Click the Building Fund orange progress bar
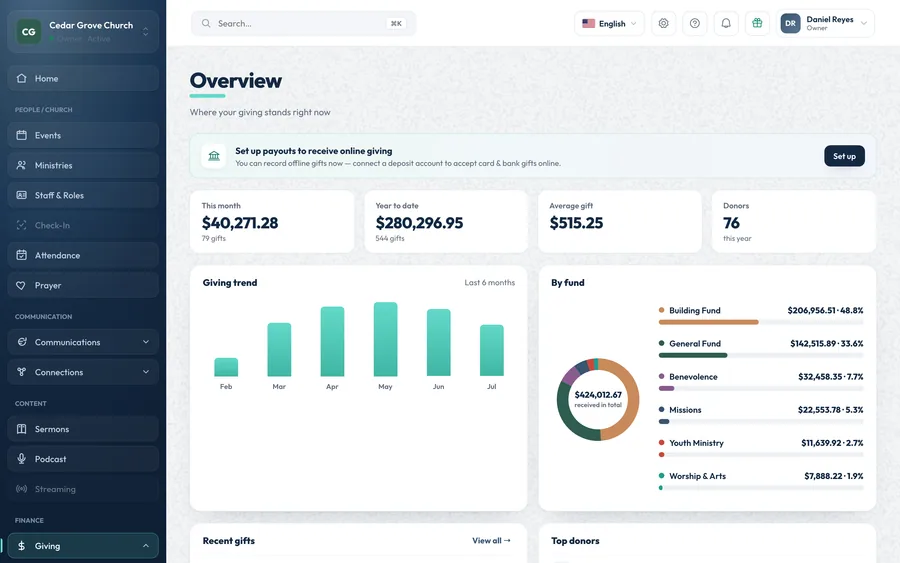Image resolution: width=900 pixels, height=563 pixels. click(708, 323)
